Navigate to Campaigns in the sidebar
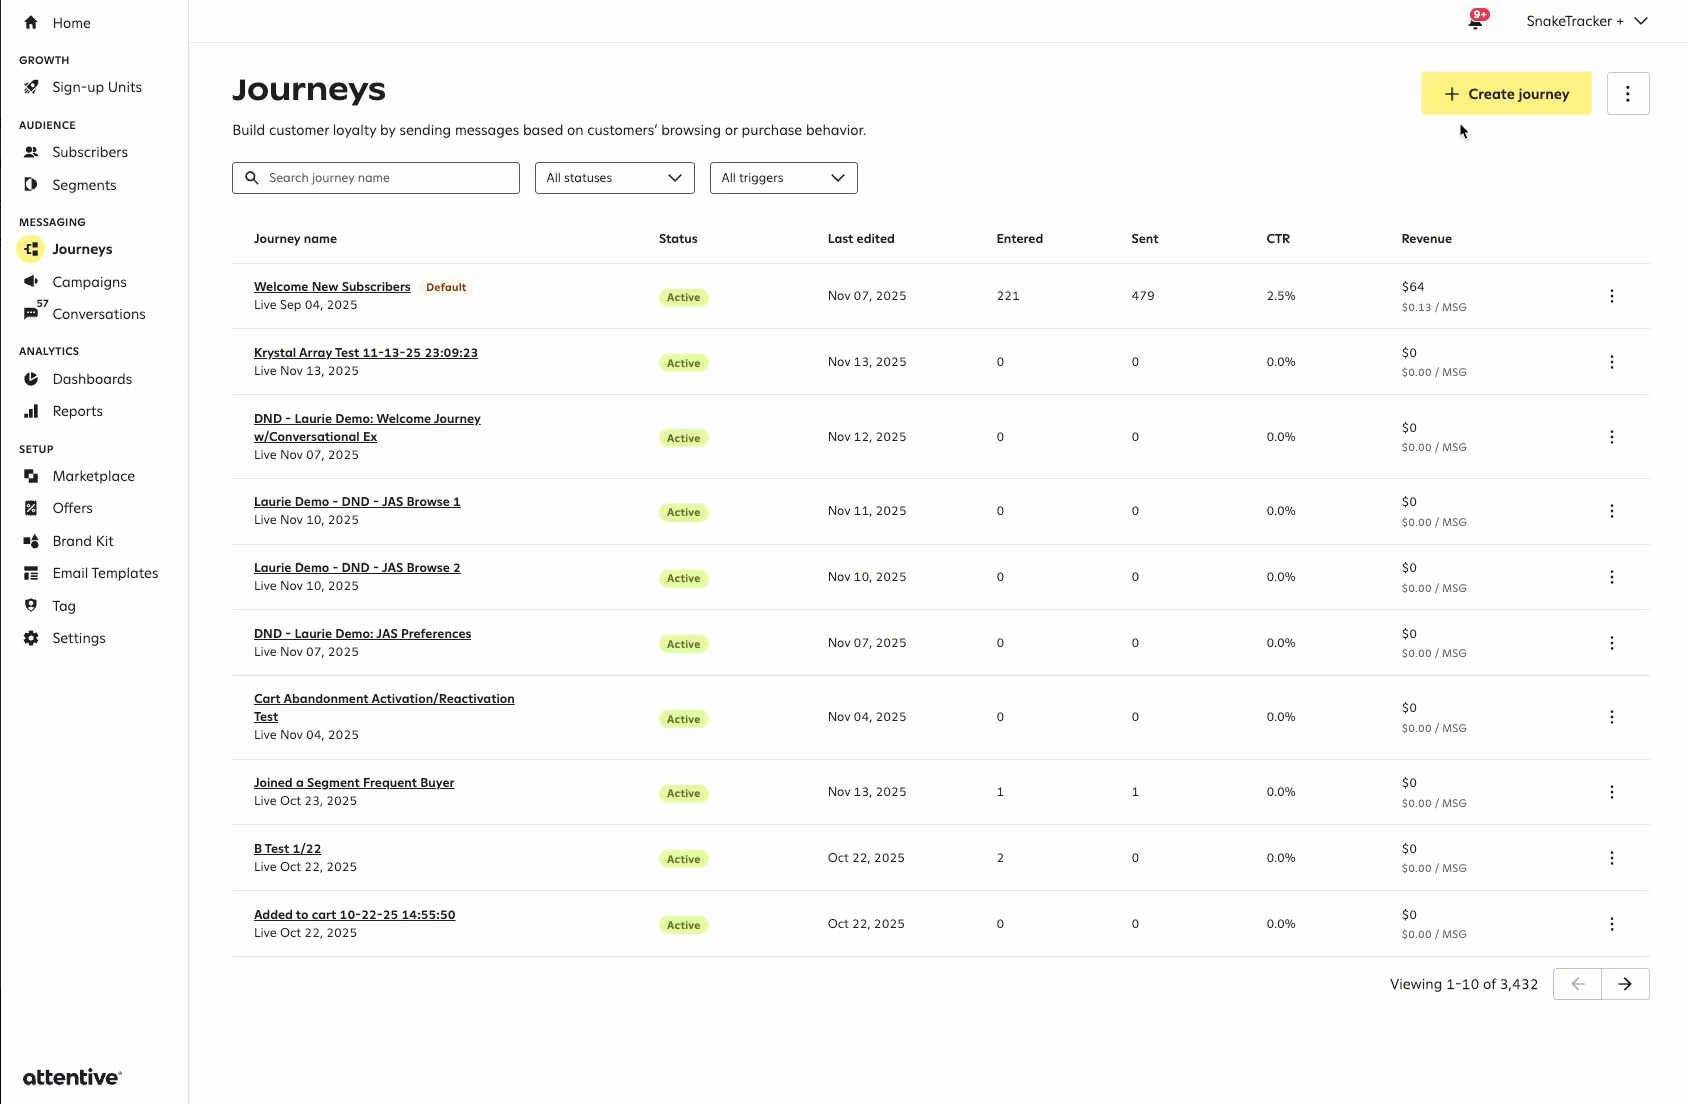Screen dimensions: 1688x1104 pyautogui.click(x=89, y=282)
